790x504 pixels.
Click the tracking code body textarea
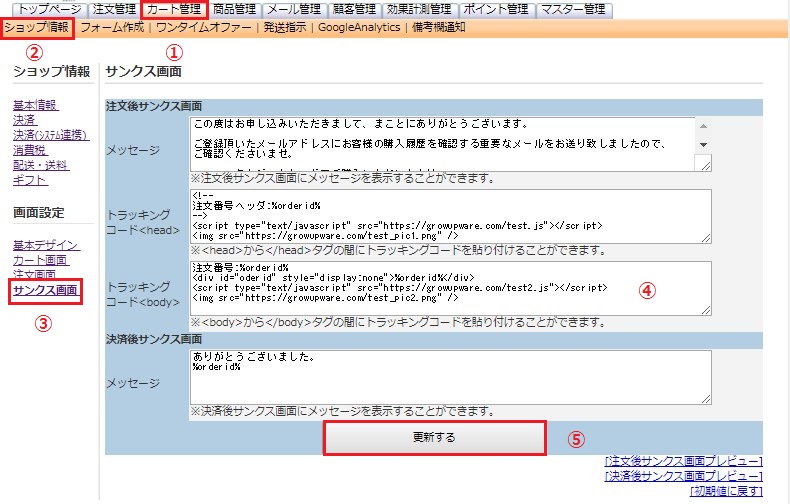pyautogui.click(x=450, y=288)
